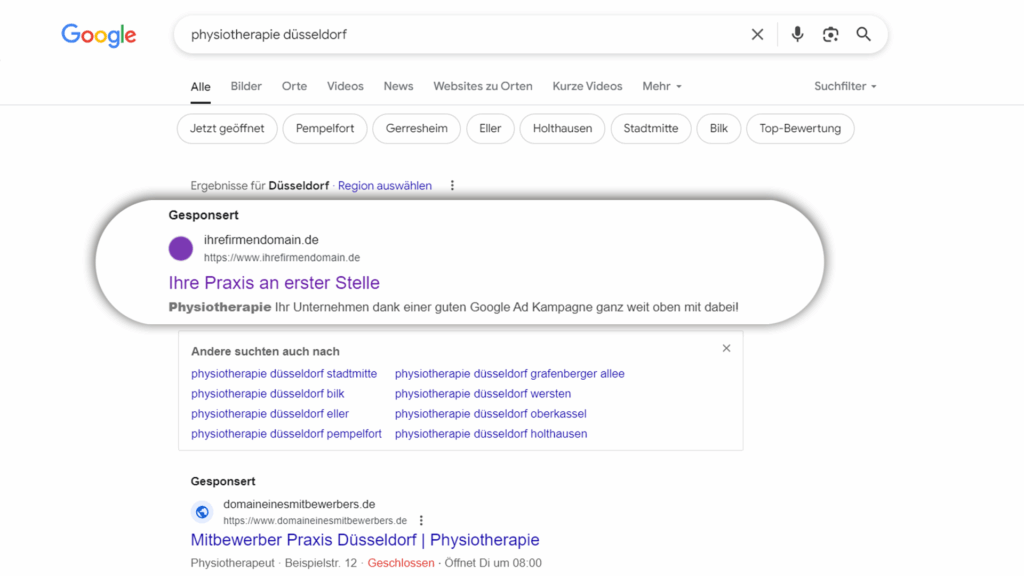Click the purple circle favicon of ihrefirmendomain.de
The width and height of the screenshot is (1024, 576).
[x=181, y=249]
